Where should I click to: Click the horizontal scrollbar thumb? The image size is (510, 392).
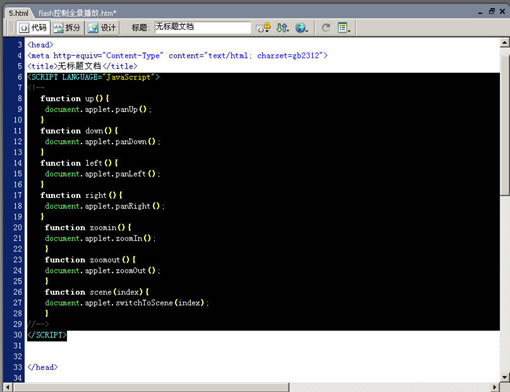151,387
